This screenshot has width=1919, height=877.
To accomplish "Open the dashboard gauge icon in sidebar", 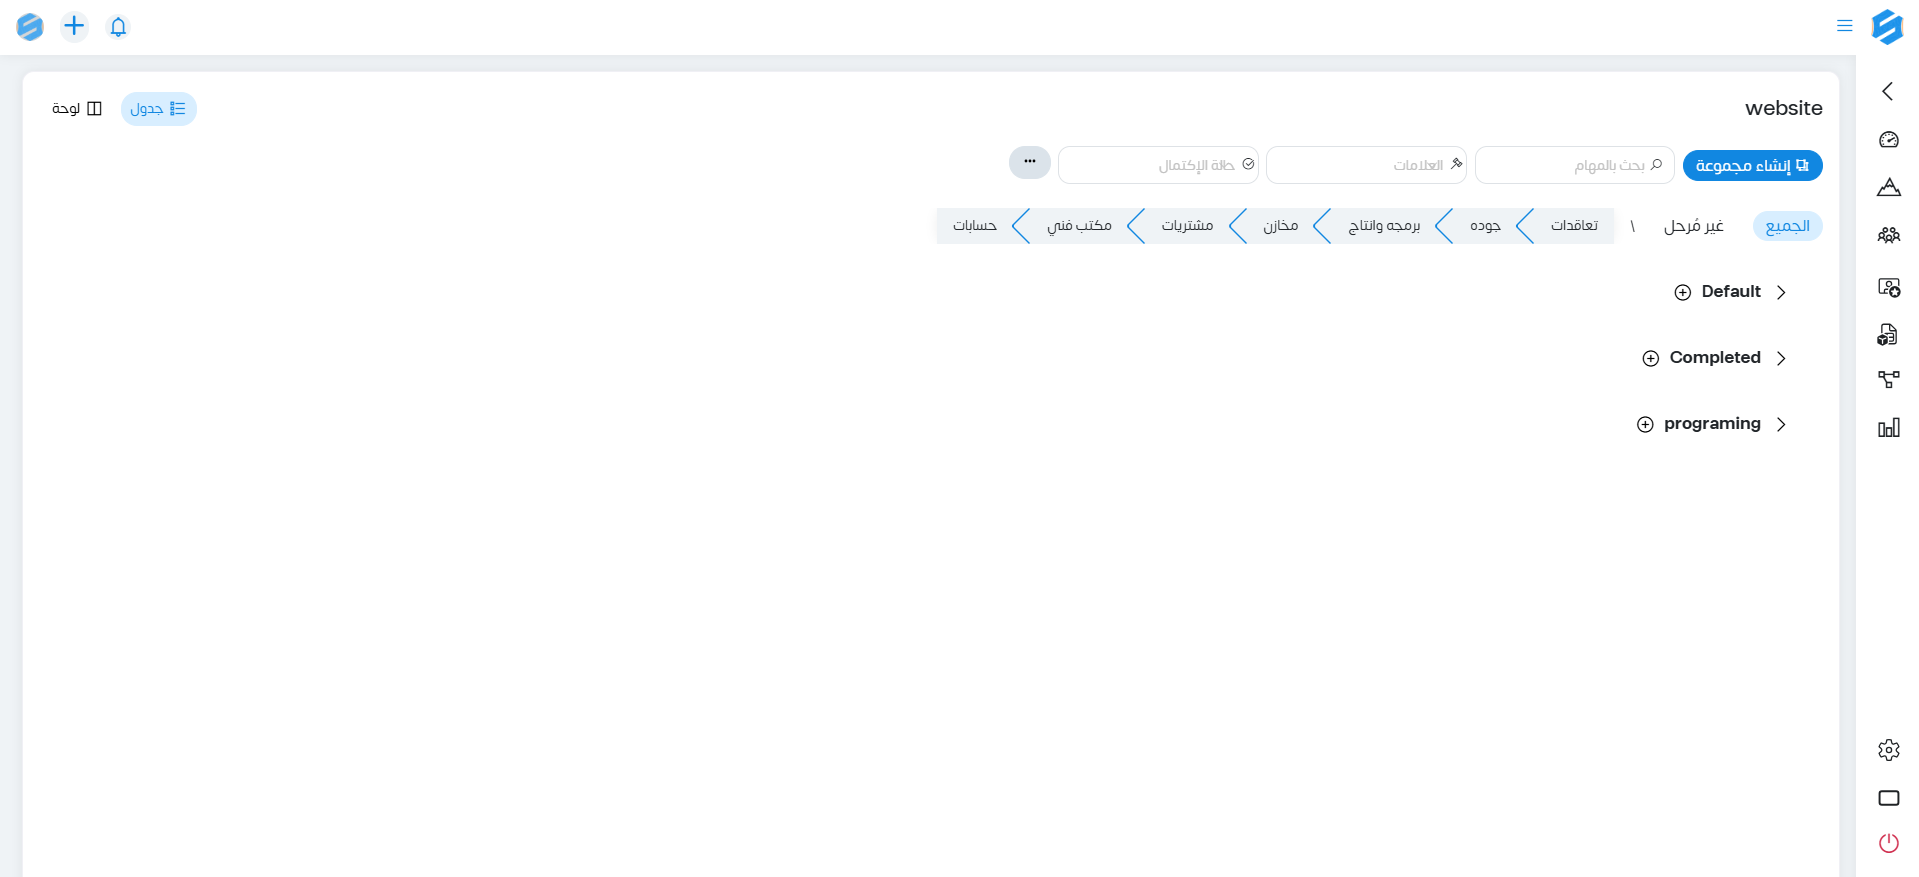I will point(1888,140).
